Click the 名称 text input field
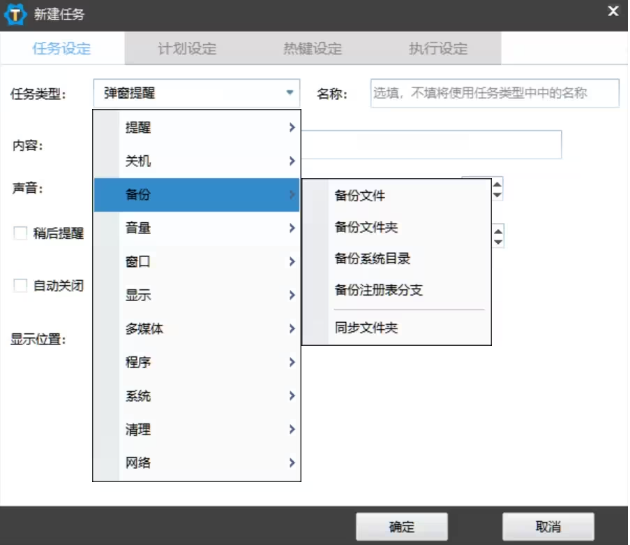Viewport: 630px width, 545px height. tap(494, 94)
